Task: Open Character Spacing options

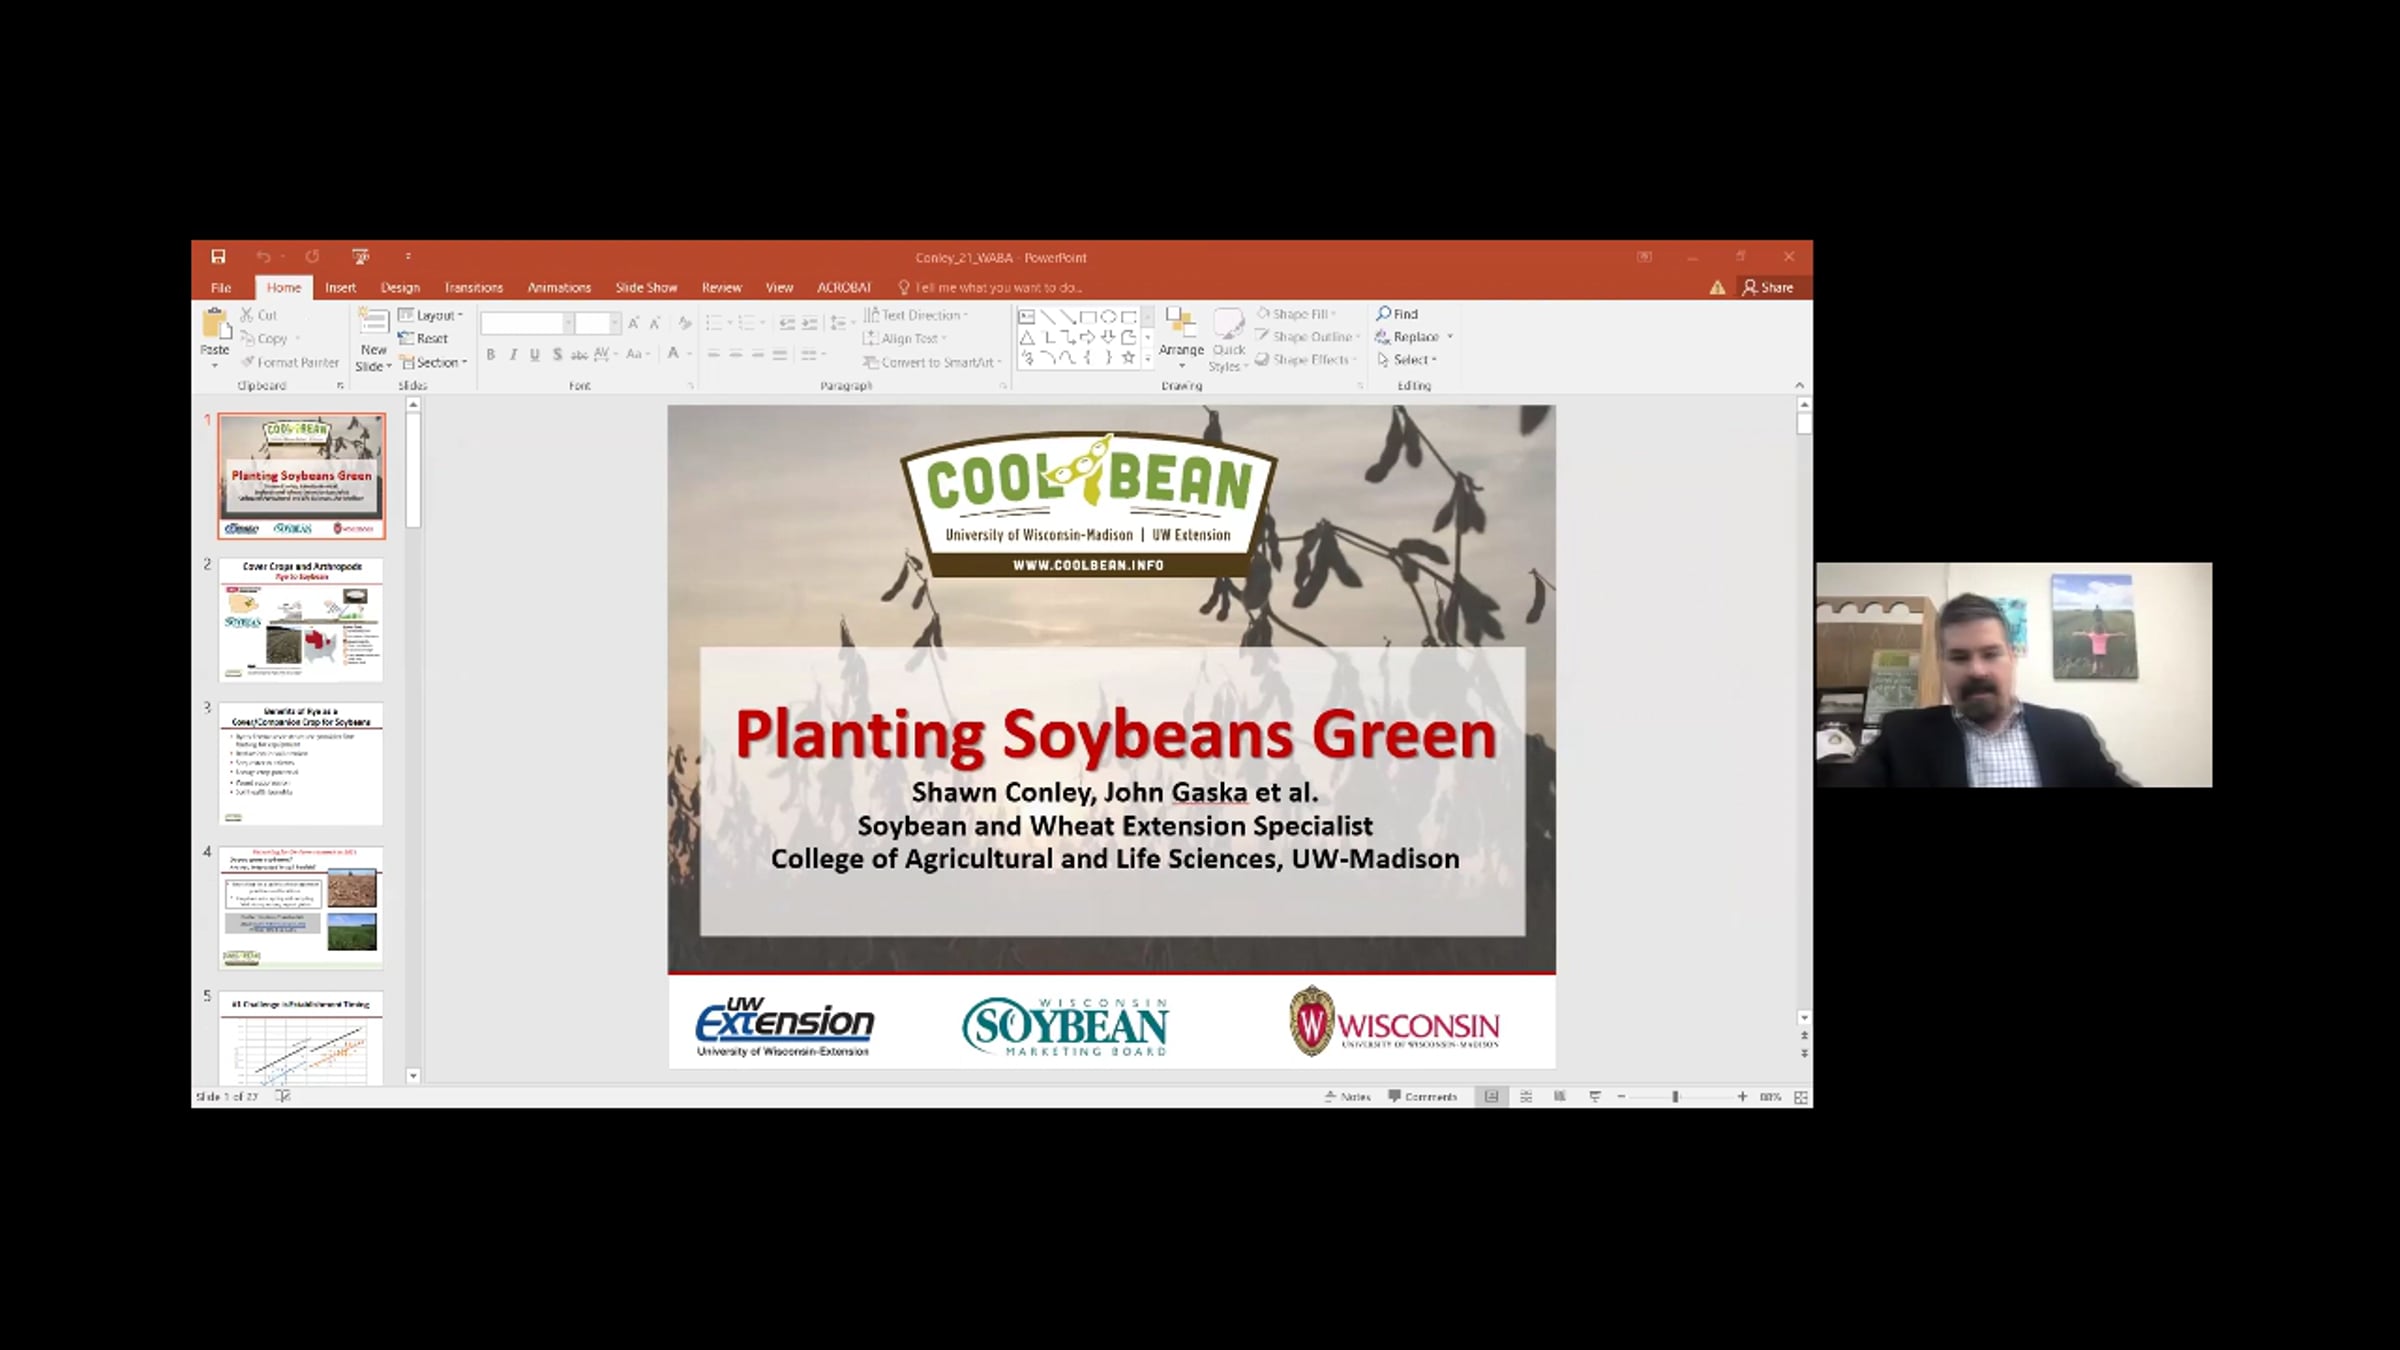Action: (x=605, y=354)
